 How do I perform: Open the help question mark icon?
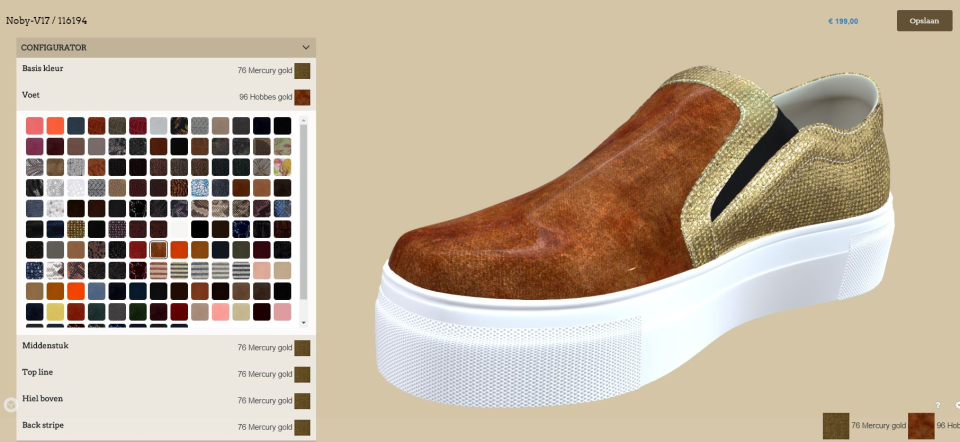pos(937,405)
